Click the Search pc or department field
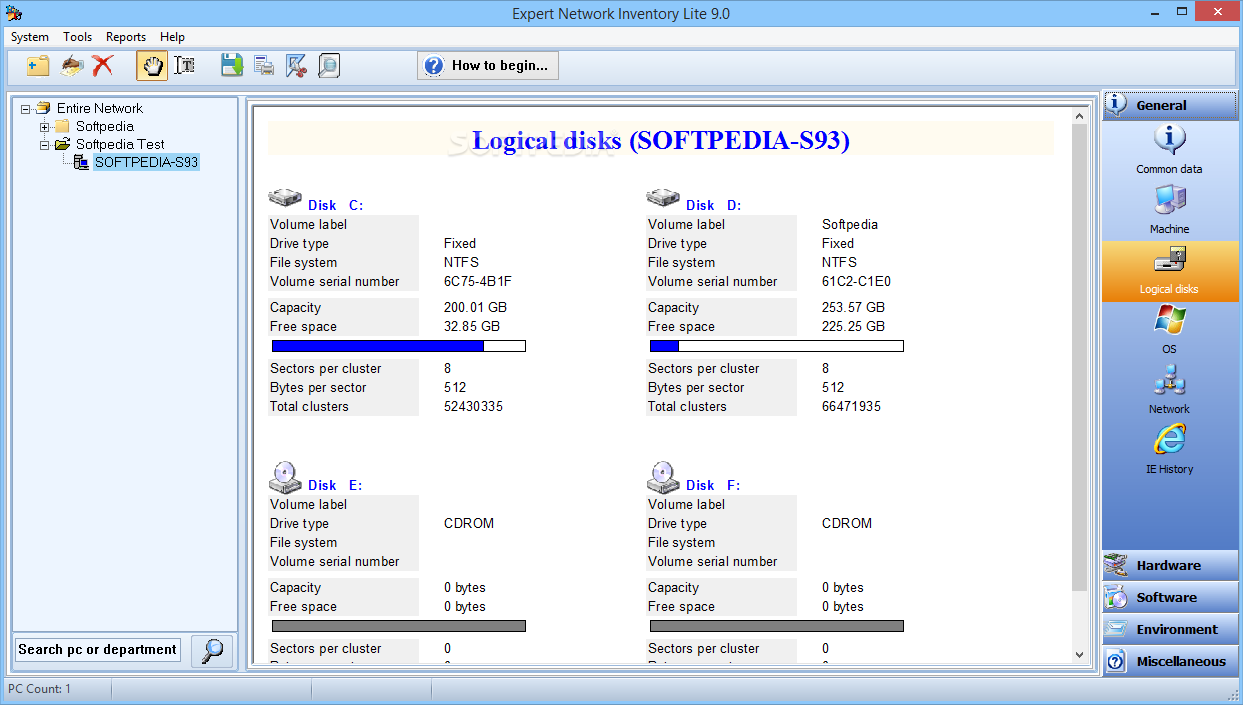Screen dimensions: 1243x705 pyautogui.click(x=97, y=650)
